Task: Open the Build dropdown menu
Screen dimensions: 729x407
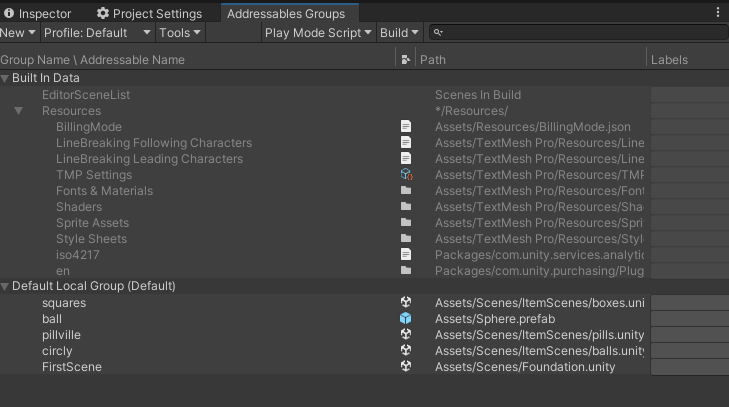Action: click(x=399, y=33)
